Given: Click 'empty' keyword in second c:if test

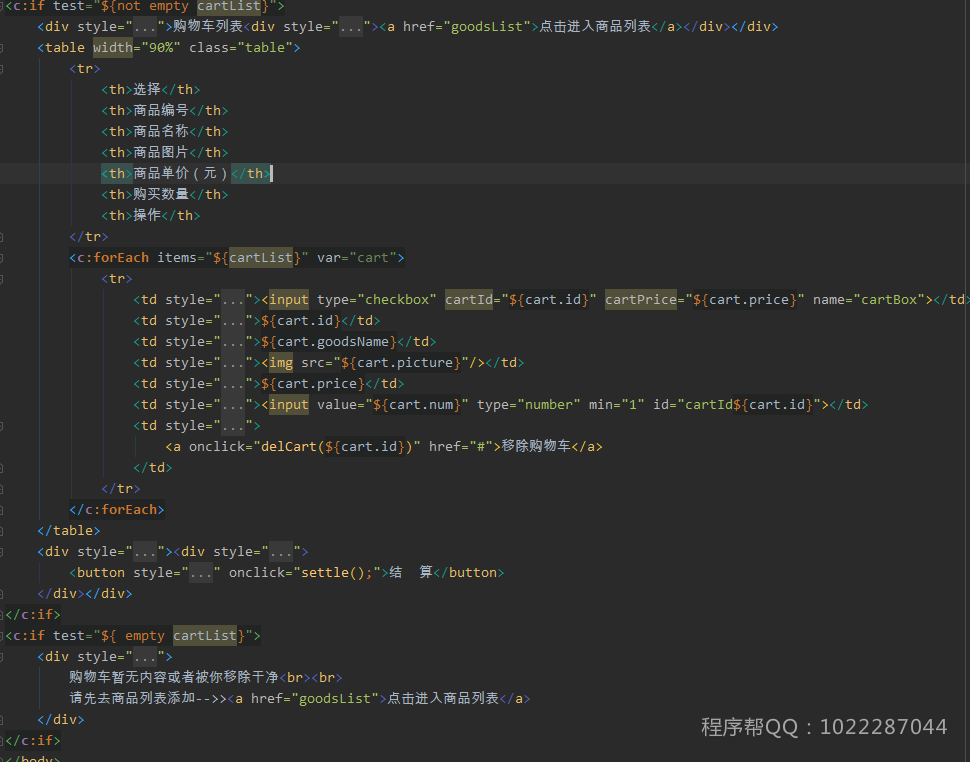Looking at the screenshot, I should (145, 636).
